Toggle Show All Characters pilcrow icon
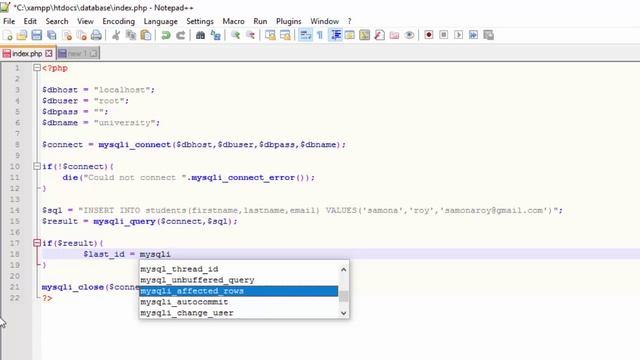The height and width of the screenshot is (360, 640). (x=320, y=35)
